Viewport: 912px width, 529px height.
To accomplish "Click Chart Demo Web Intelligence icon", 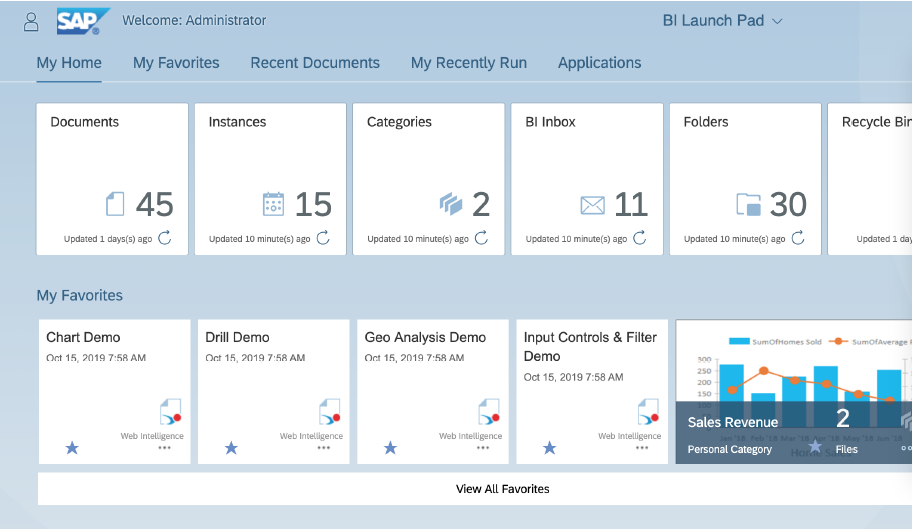I will pos(170,412).
